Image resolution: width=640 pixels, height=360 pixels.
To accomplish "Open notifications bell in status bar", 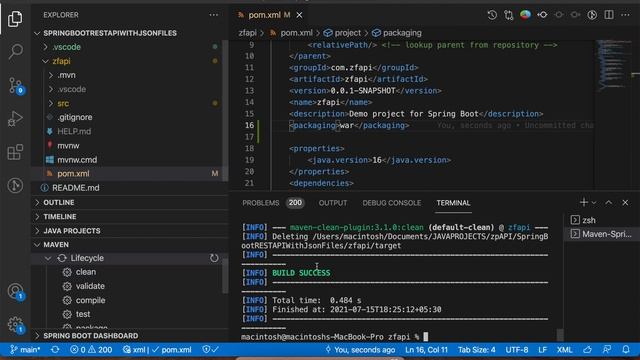I will [x=626, y=350].
